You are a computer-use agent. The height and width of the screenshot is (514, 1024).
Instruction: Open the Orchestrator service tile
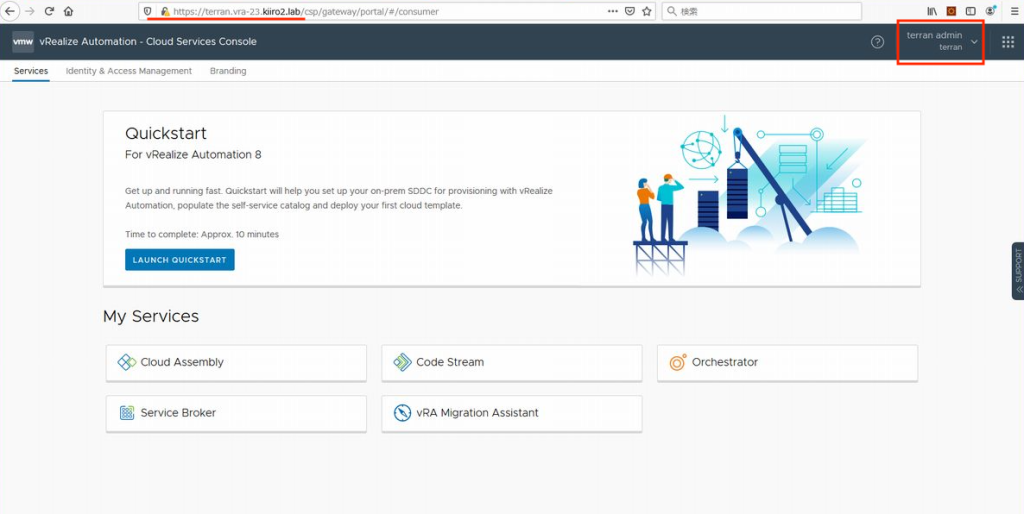(x=788, y=362)
